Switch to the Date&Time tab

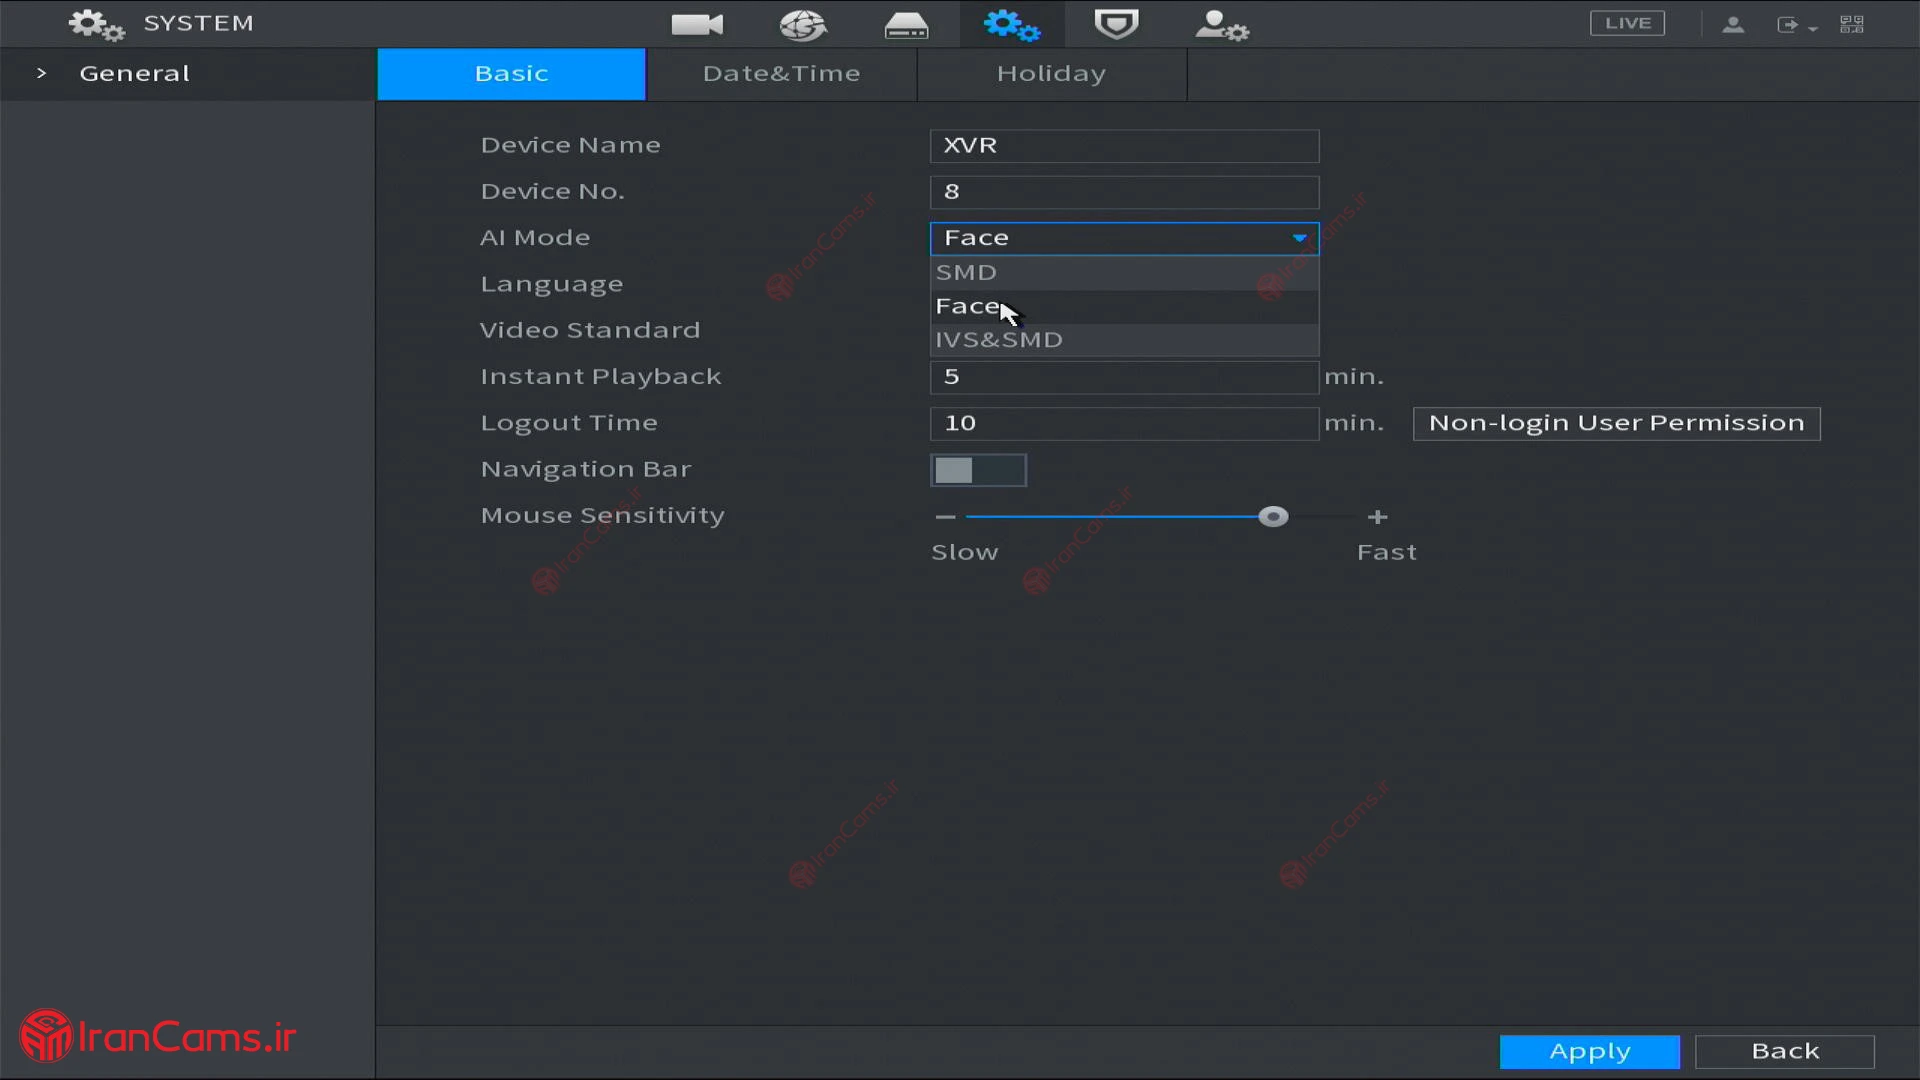point(781,74)
